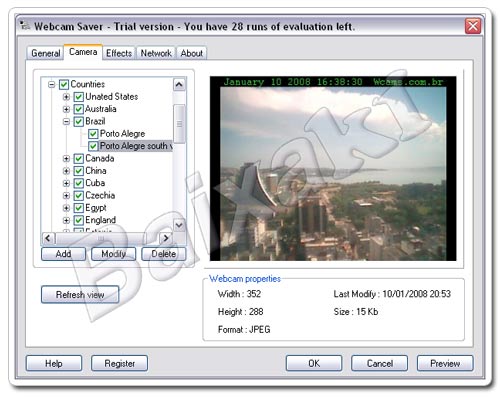The image size is (500, 397).
Task: Toggle the England checkbox
Action: click(x=78, y=220)
